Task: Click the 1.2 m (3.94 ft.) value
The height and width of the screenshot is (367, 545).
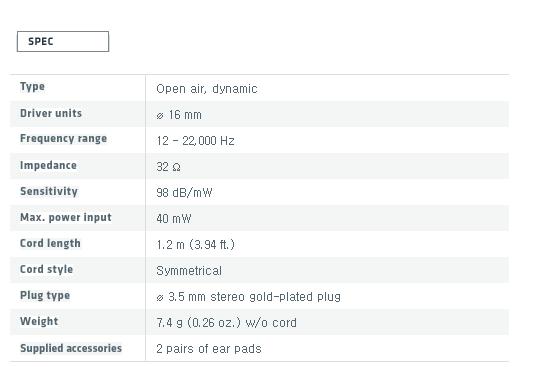Action: (x=196, y=245)
